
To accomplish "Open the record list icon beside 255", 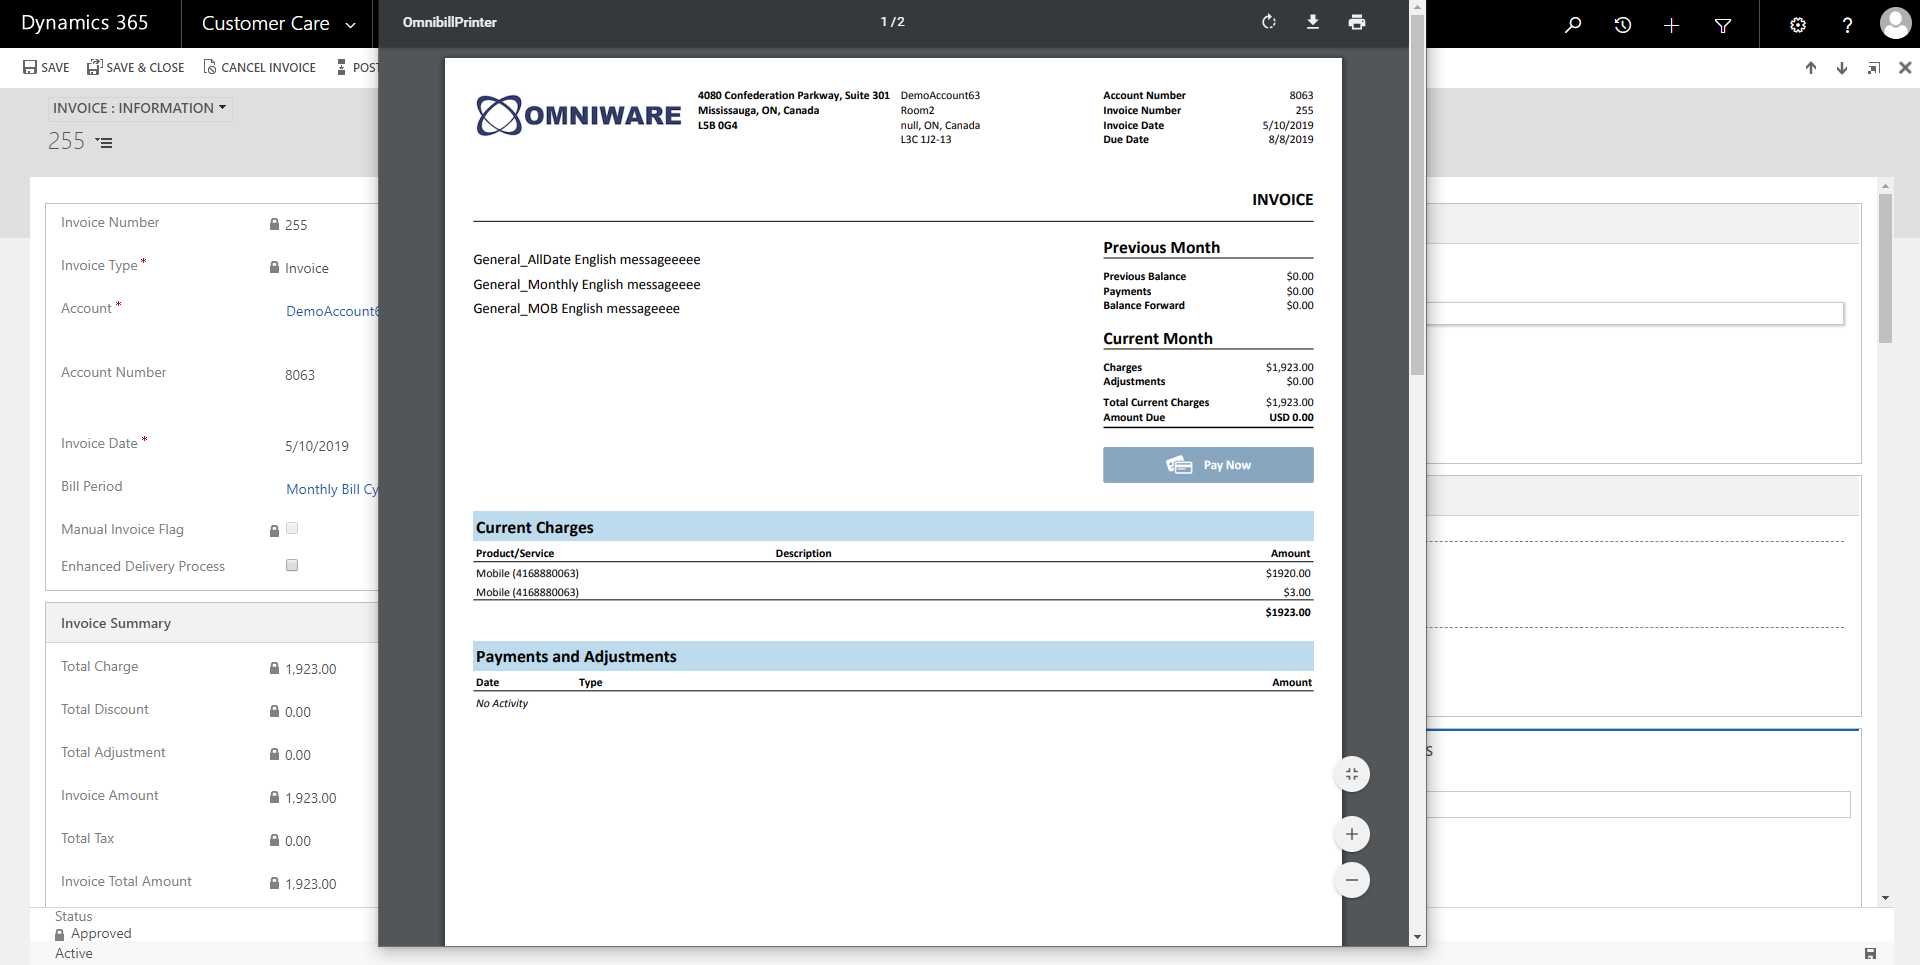I will point(104,143).
